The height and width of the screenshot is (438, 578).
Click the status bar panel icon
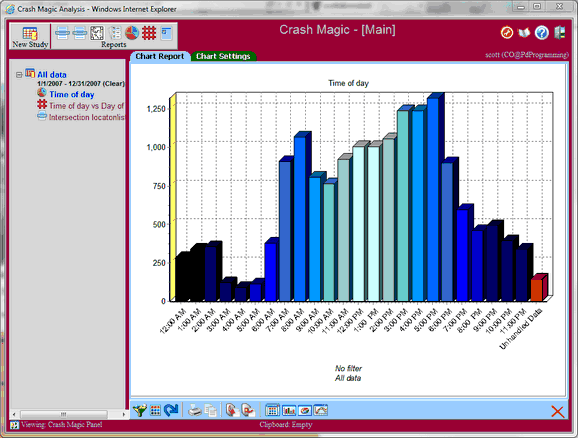(x=14, y=425)
